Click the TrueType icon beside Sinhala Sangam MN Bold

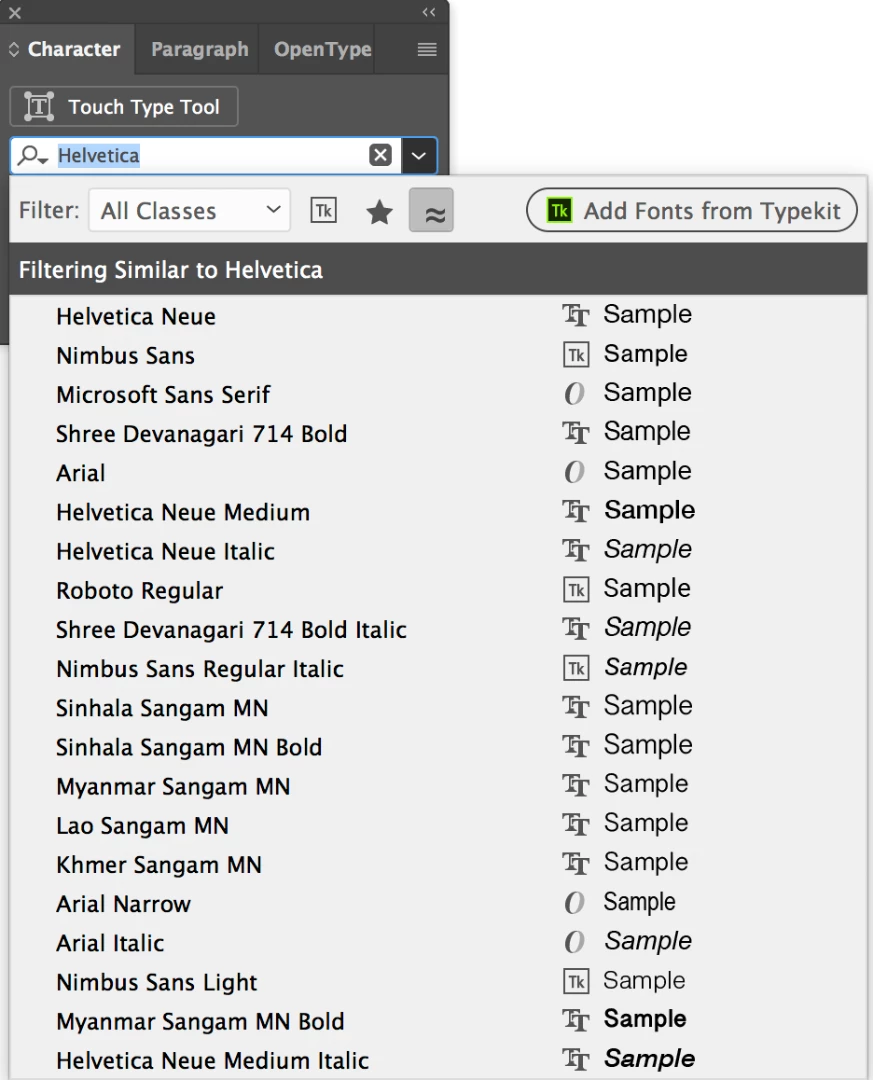click(x=575, y=747)
